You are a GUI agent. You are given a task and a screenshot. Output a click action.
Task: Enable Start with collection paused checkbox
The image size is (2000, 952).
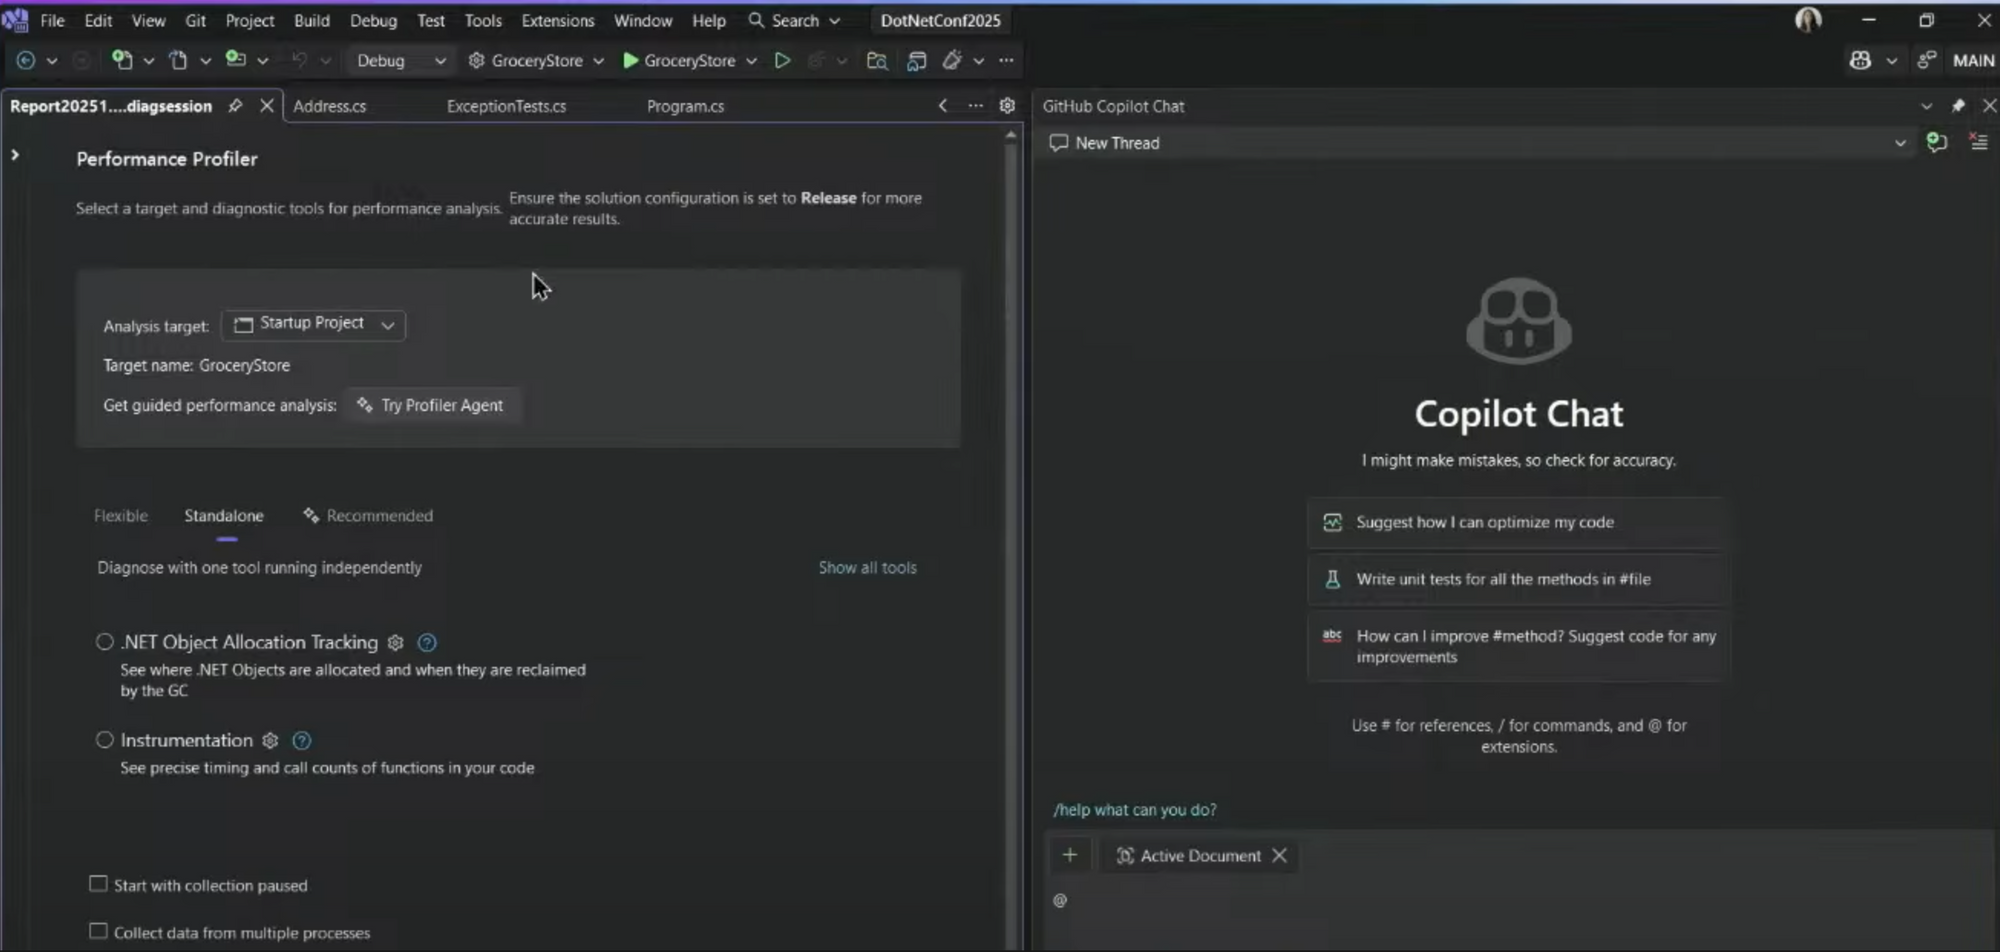[98, 884]
